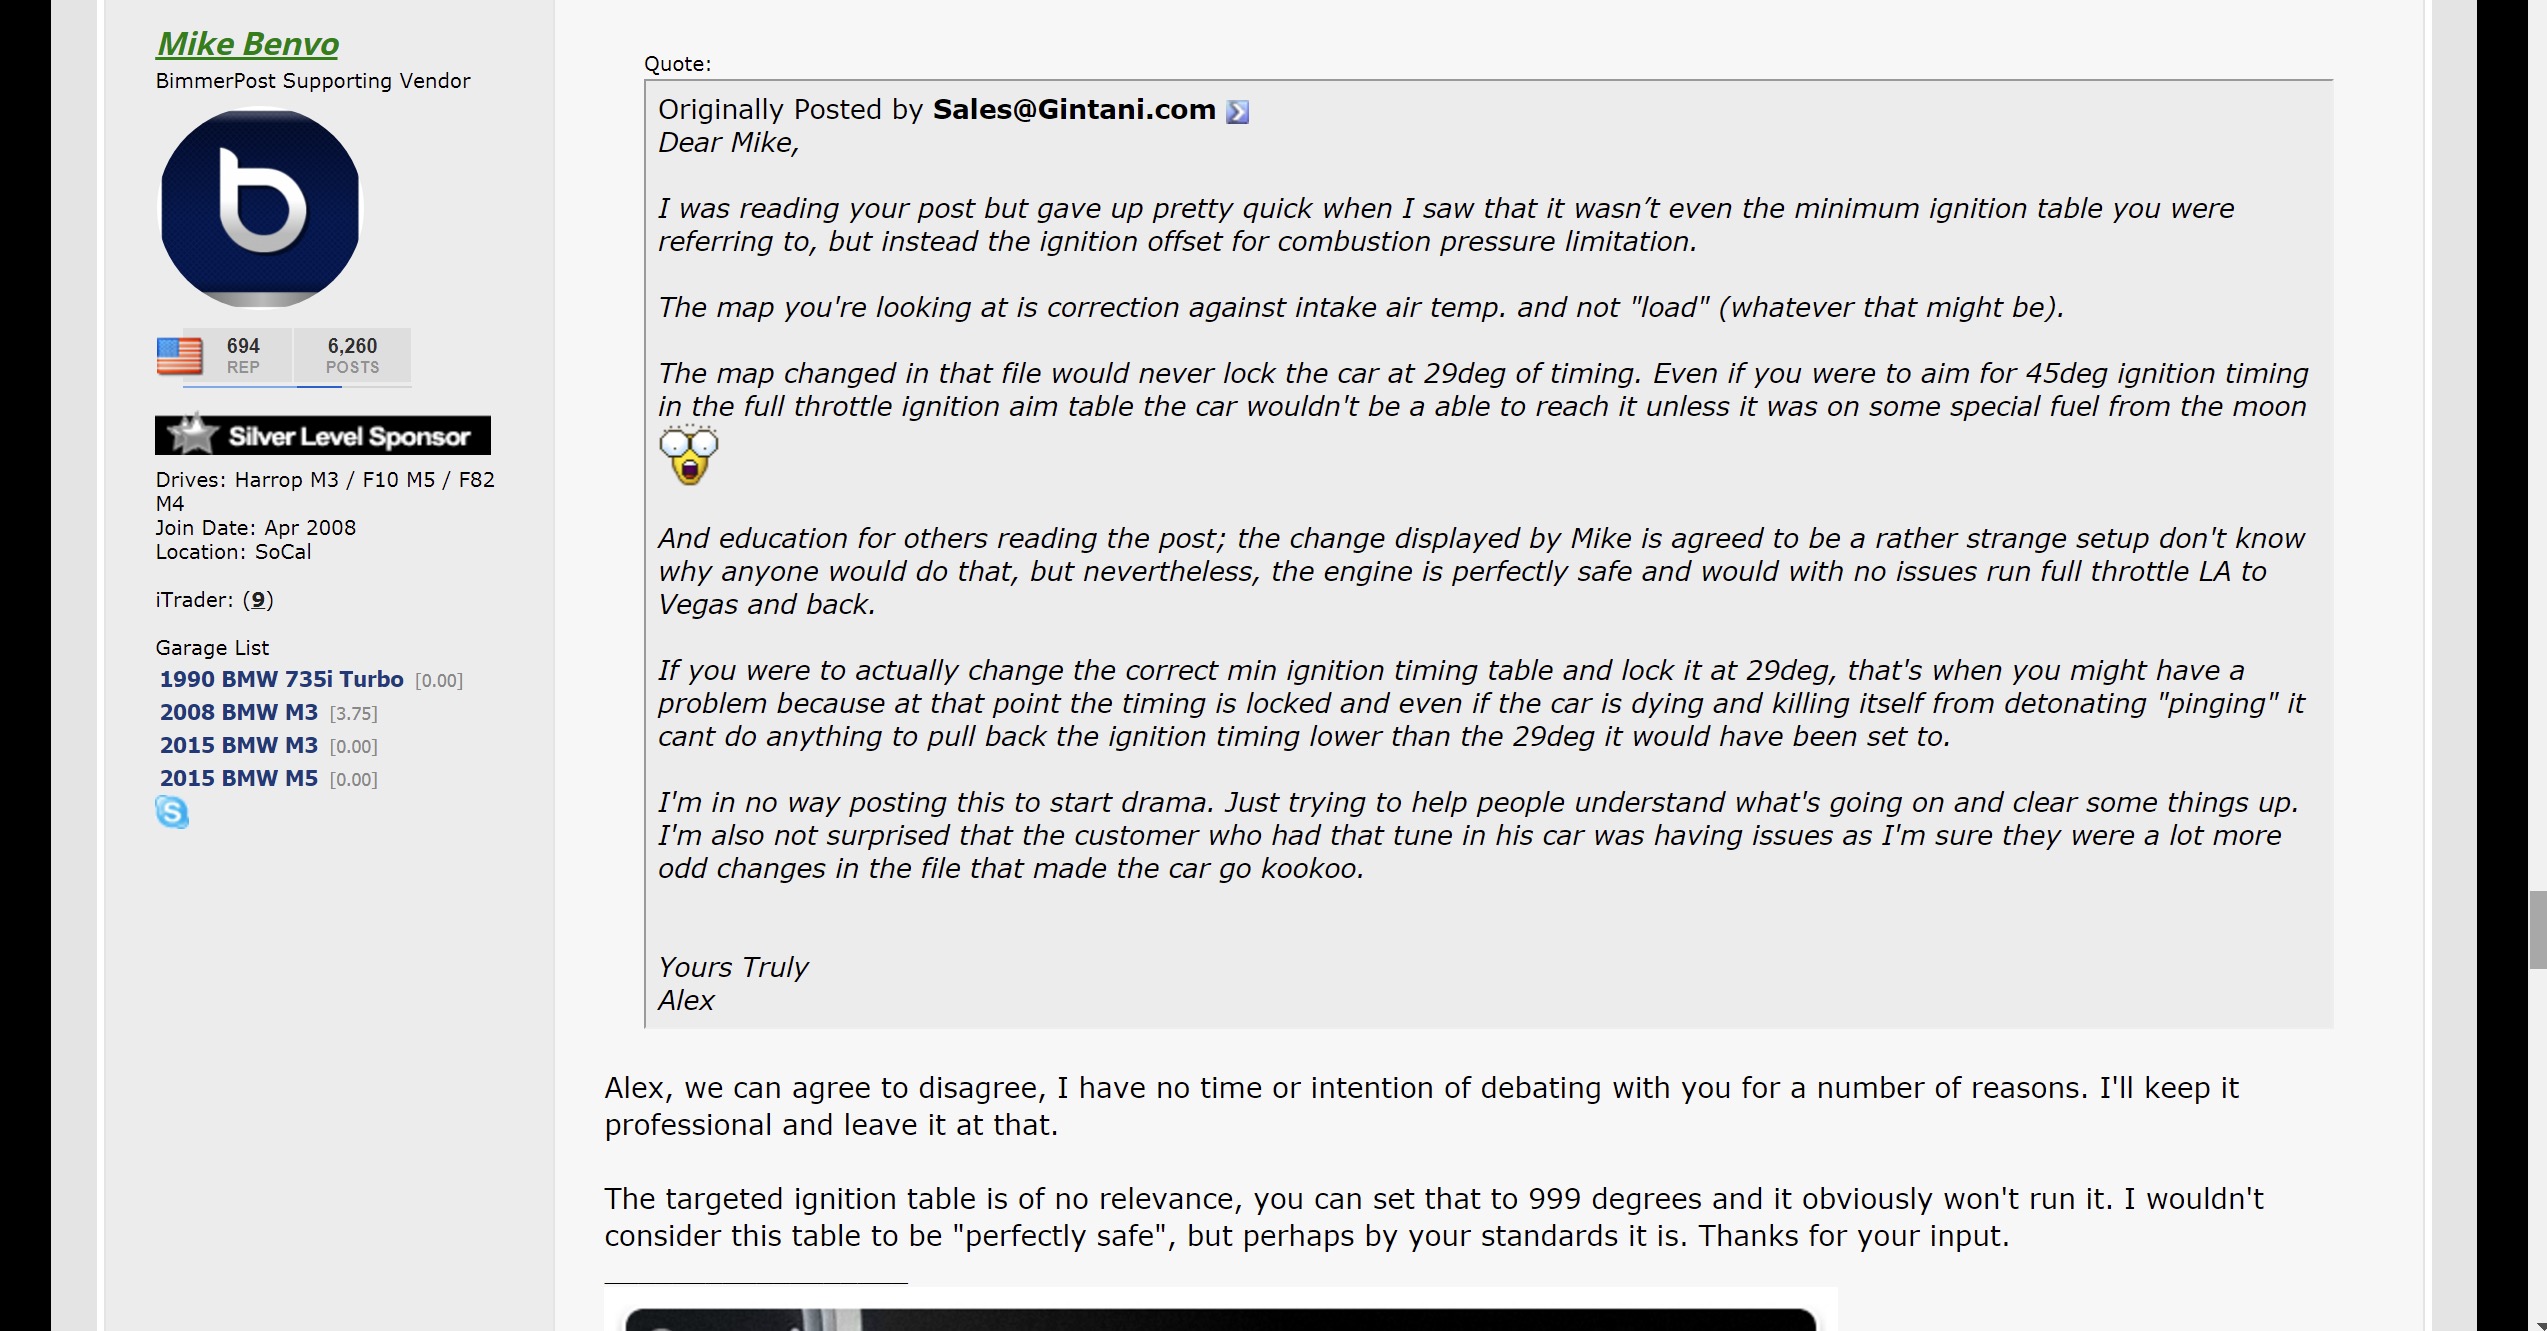
Task: Open 1990 BMW 735i Turbo garage entry
Action: [281, 679]
